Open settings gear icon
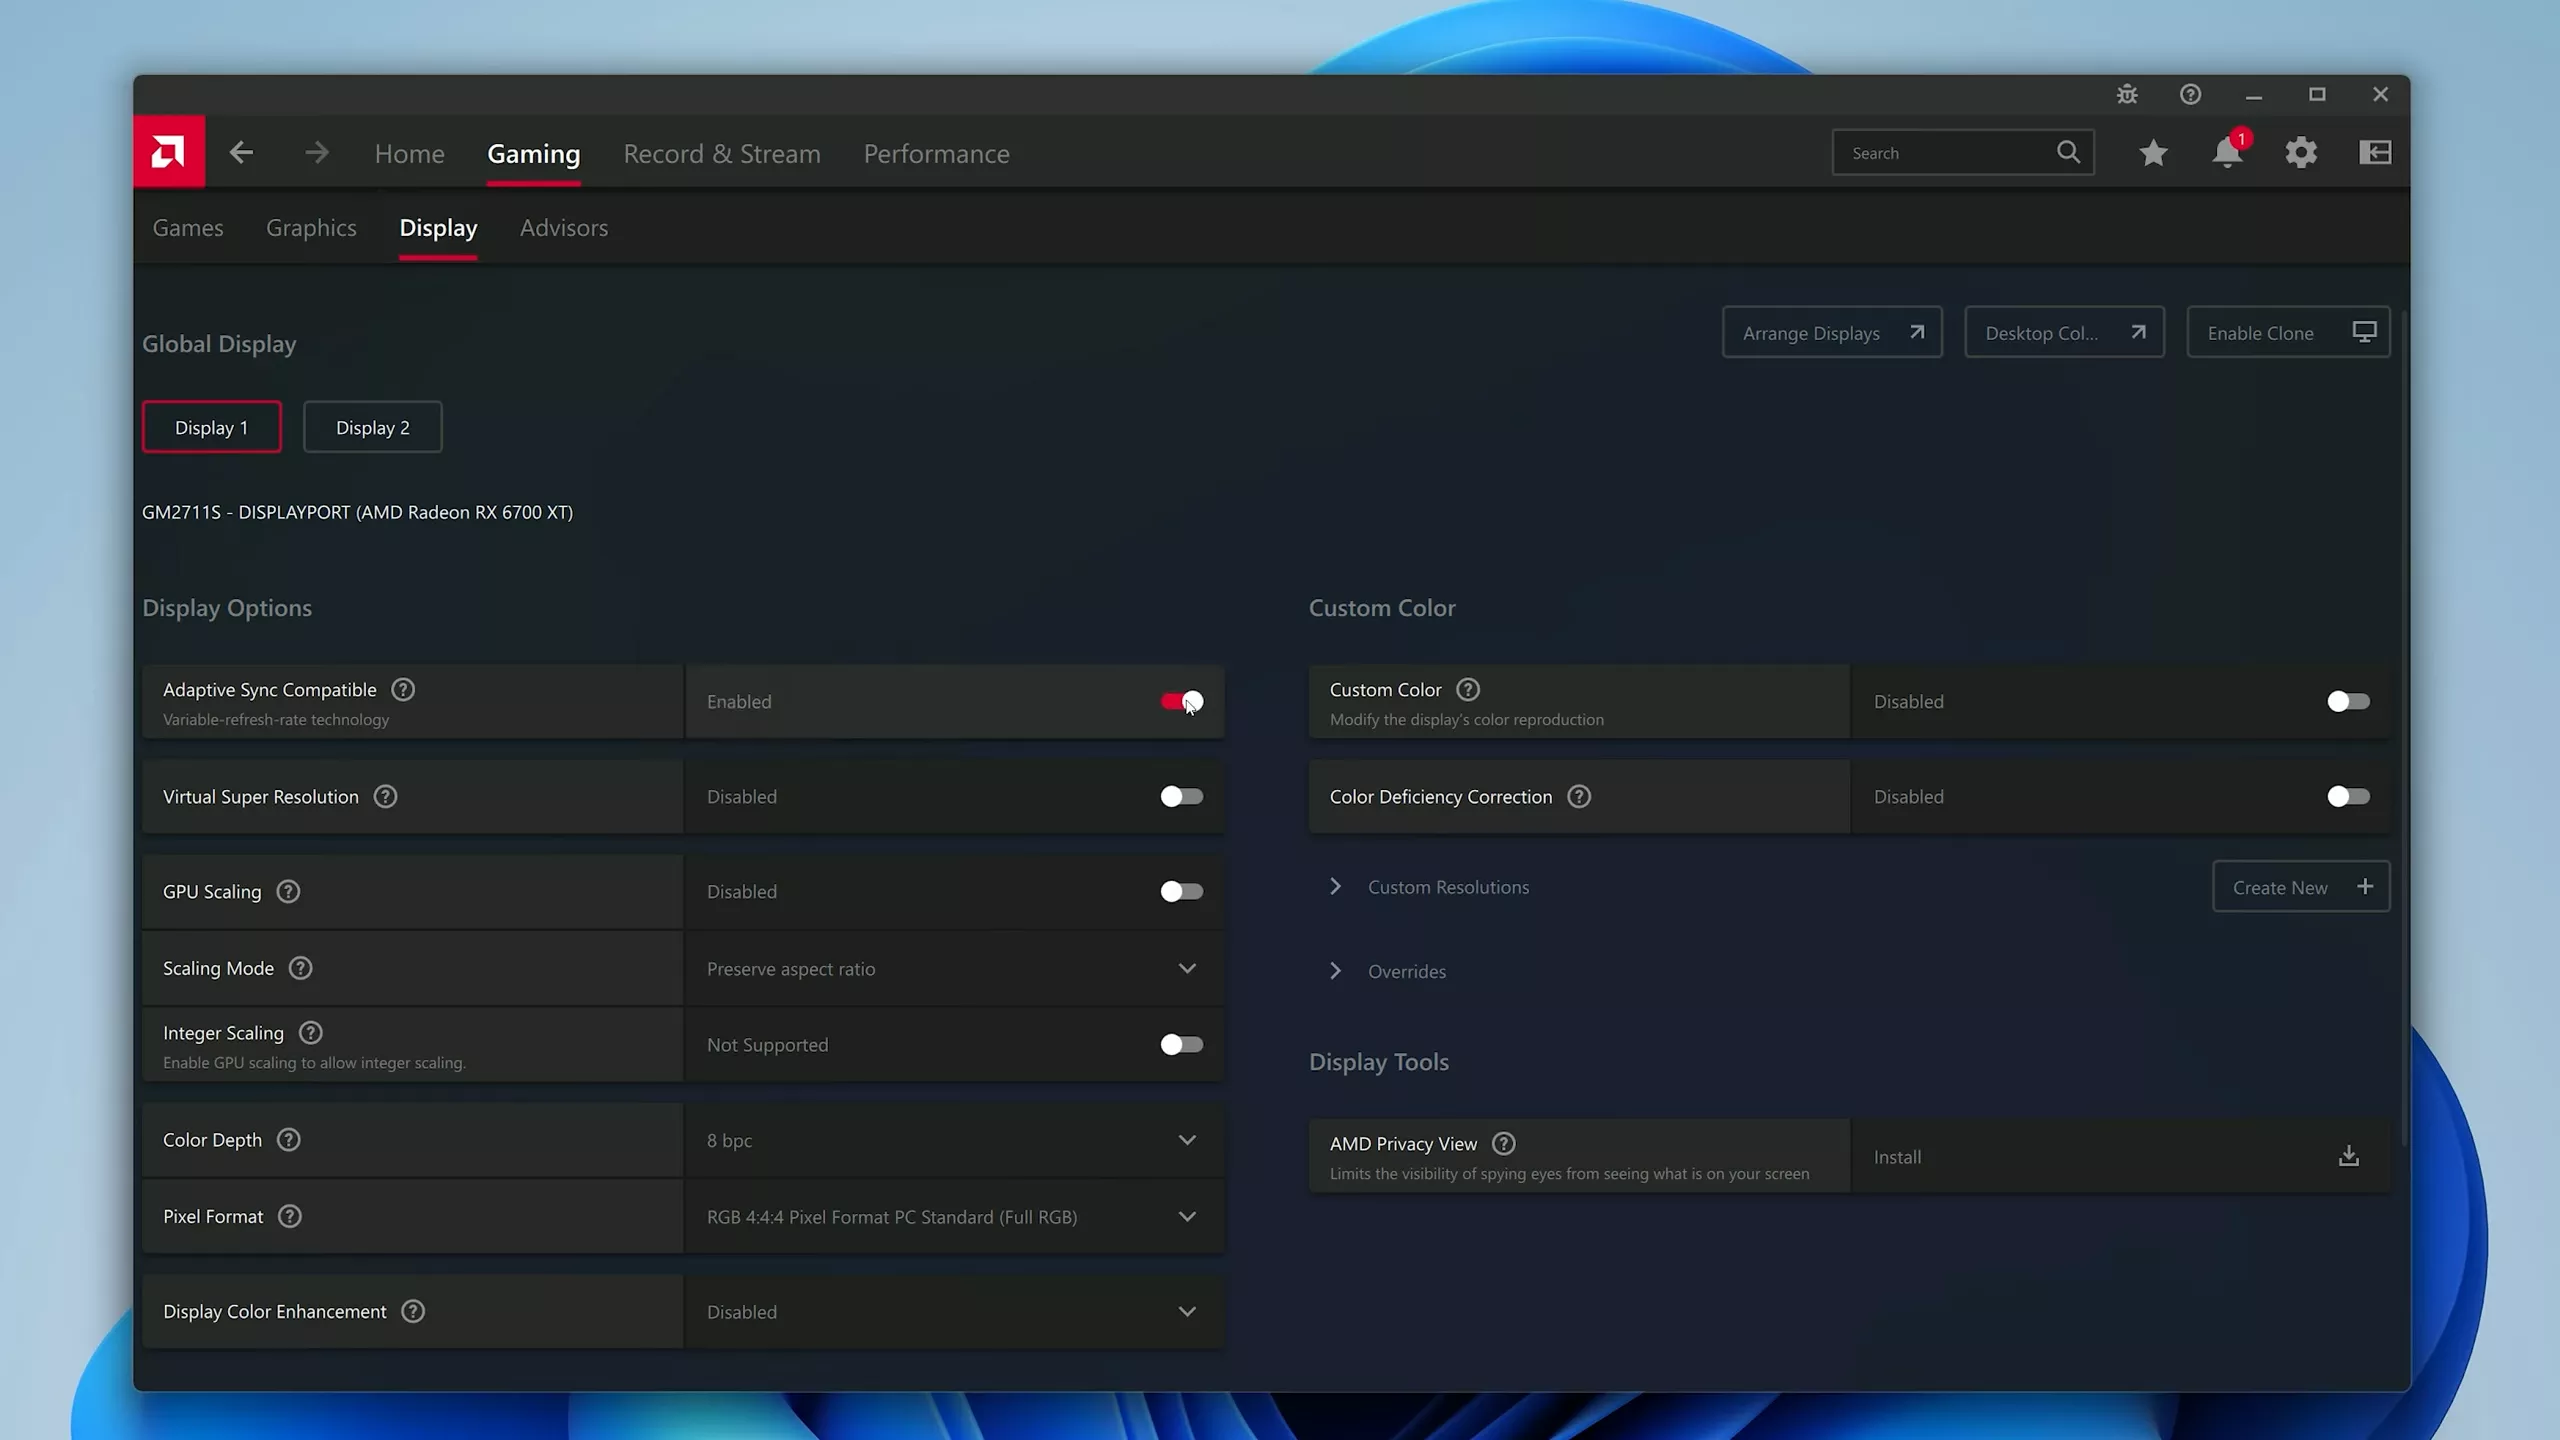The height and width of the screenshot is (1440, 2560). tap(2301, 153)
